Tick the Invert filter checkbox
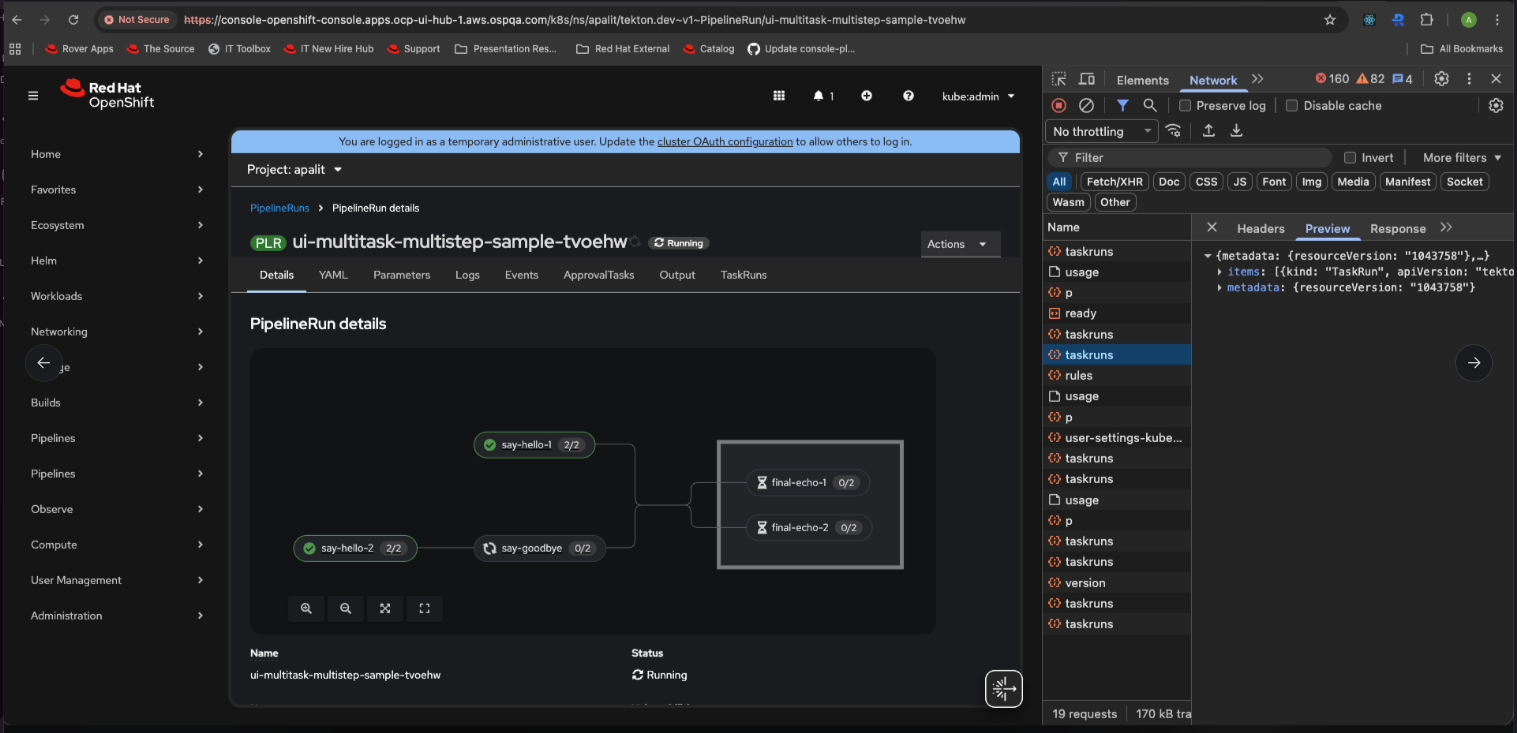 pos(1350,158)
